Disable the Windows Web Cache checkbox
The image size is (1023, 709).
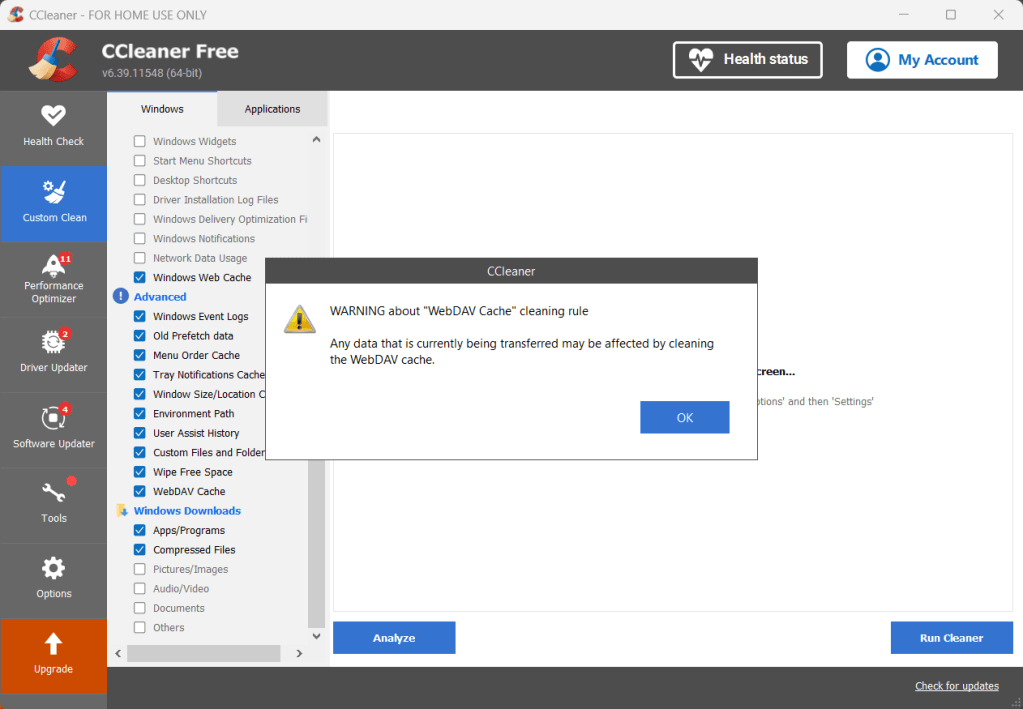coord(139,277)
